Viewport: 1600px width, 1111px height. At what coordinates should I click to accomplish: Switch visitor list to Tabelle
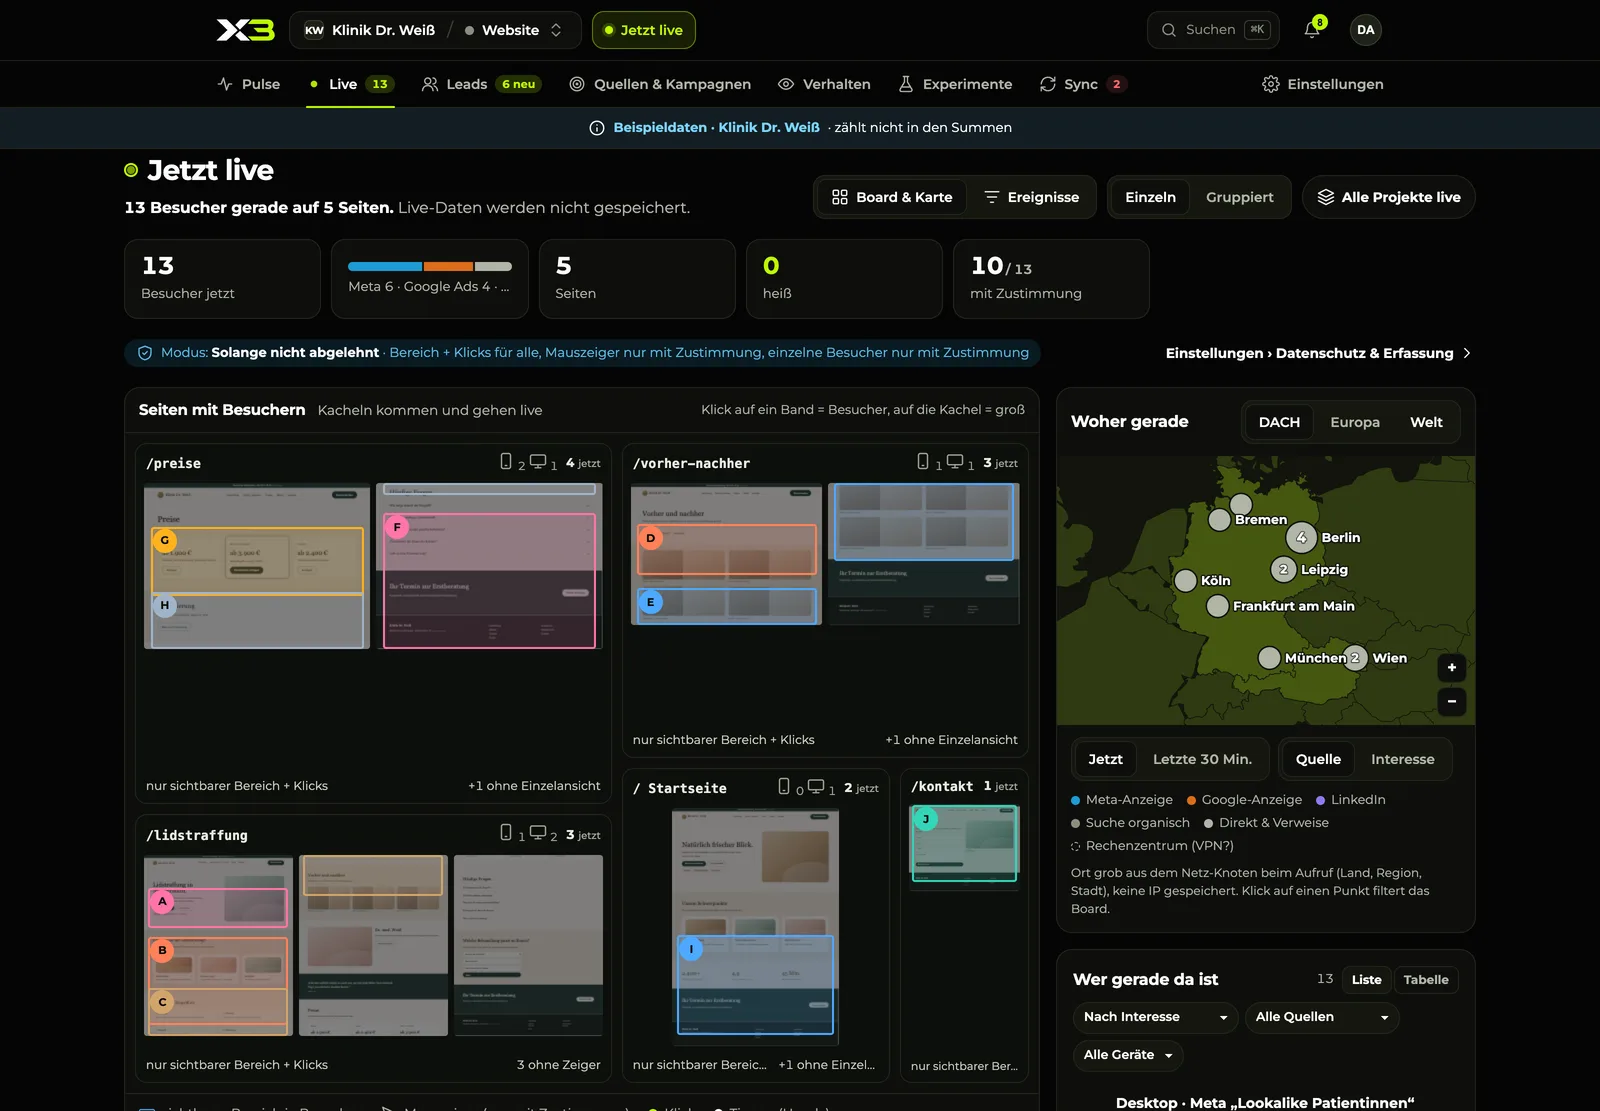click(1426, 980)
